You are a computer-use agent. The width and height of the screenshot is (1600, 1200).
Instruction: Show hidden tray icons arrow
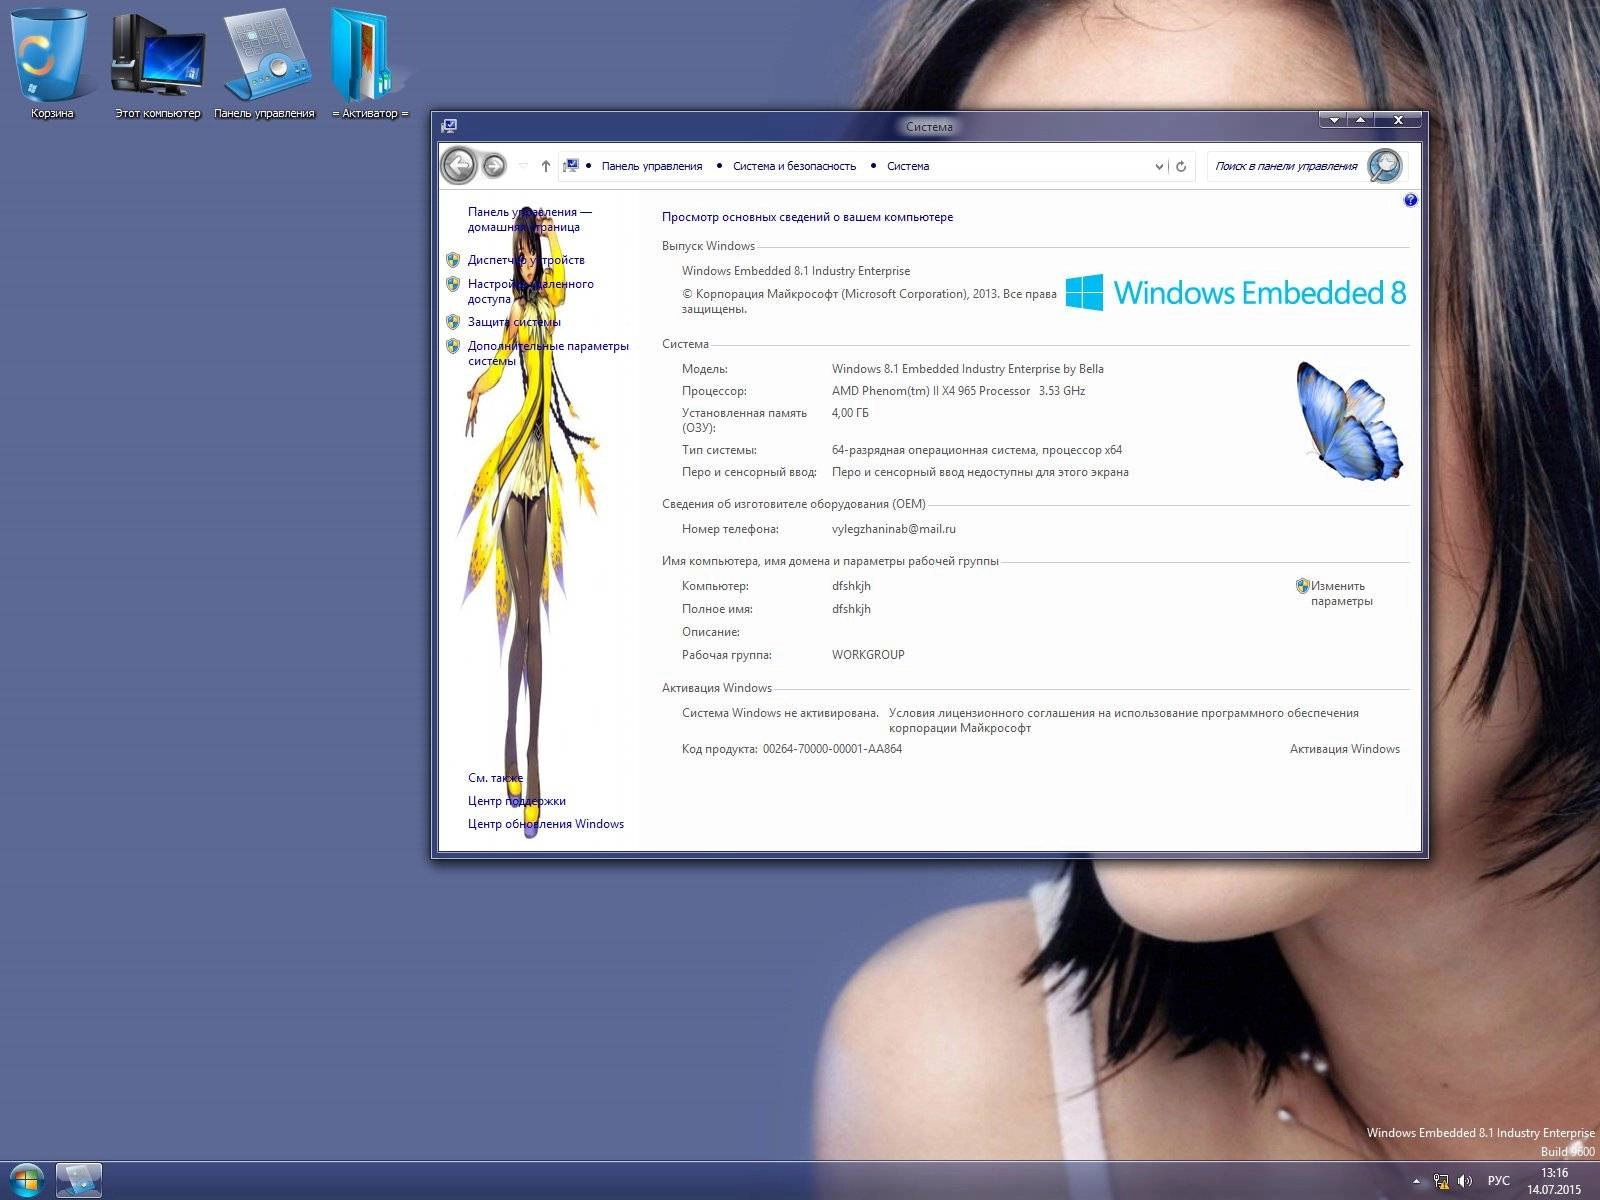pyautogui.click(x=1416, y=1181)
